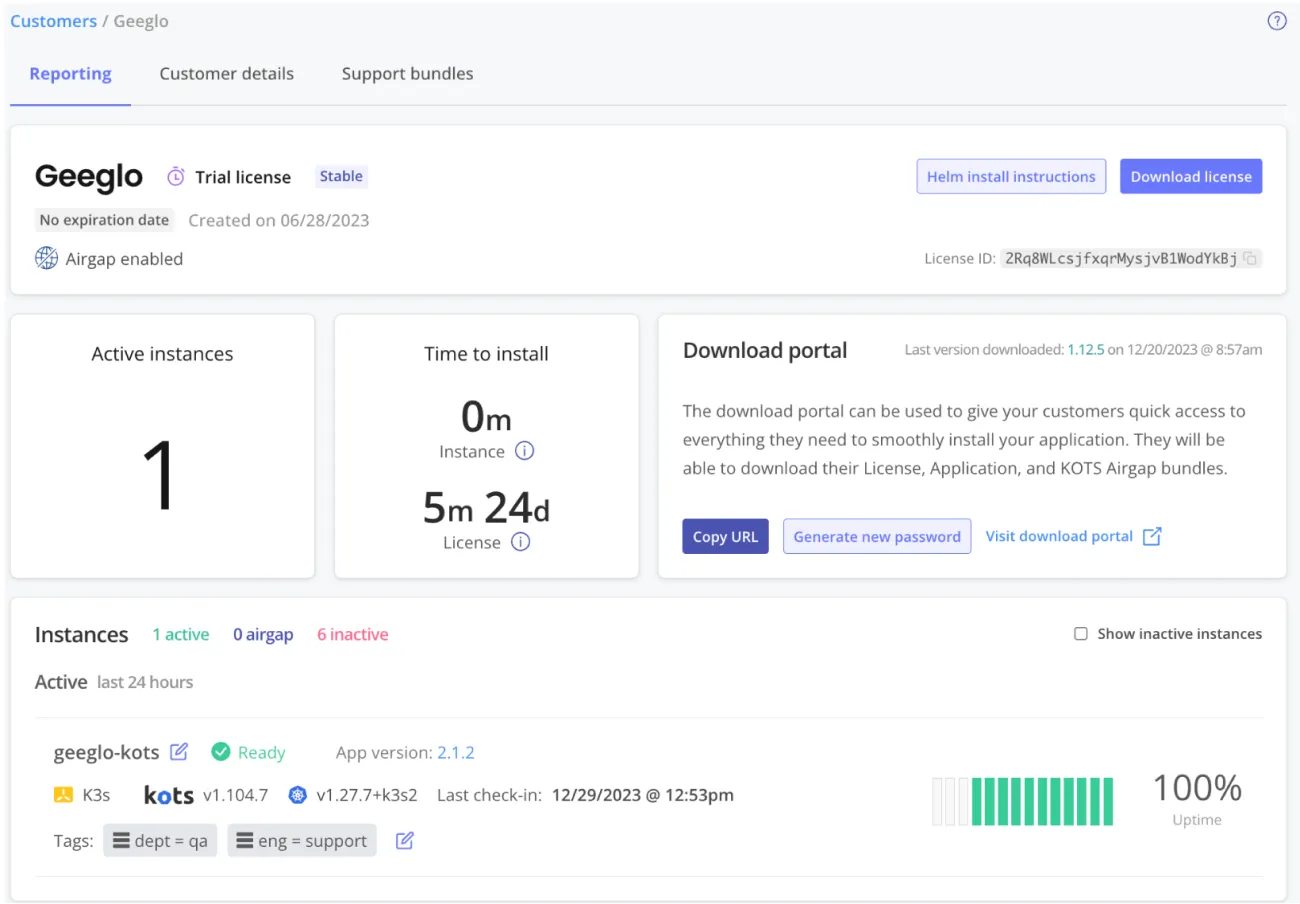Viewport: 1300px width, 904px height.
Task: Open Helm install instructions
Action: click(x=1011, y=176)
